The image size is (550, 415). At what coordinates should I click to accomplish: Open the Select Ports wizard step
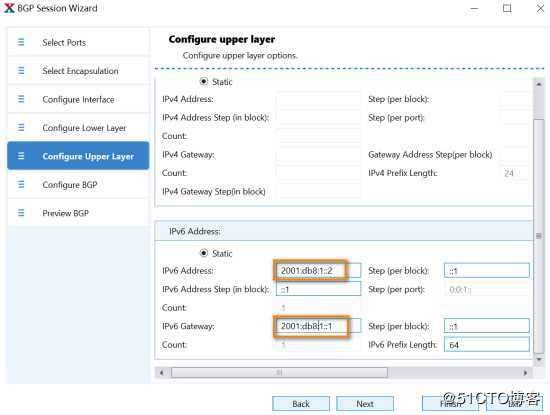[x=78, y=42]
